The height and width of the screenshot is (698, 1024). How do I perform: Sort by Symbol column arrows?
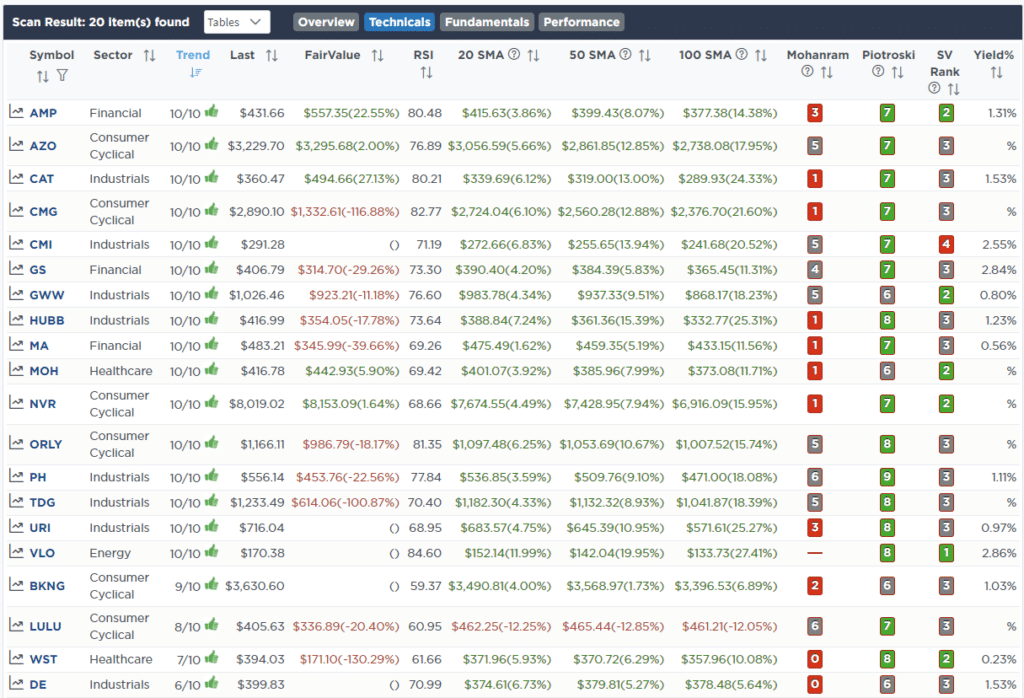coord(42,76)
